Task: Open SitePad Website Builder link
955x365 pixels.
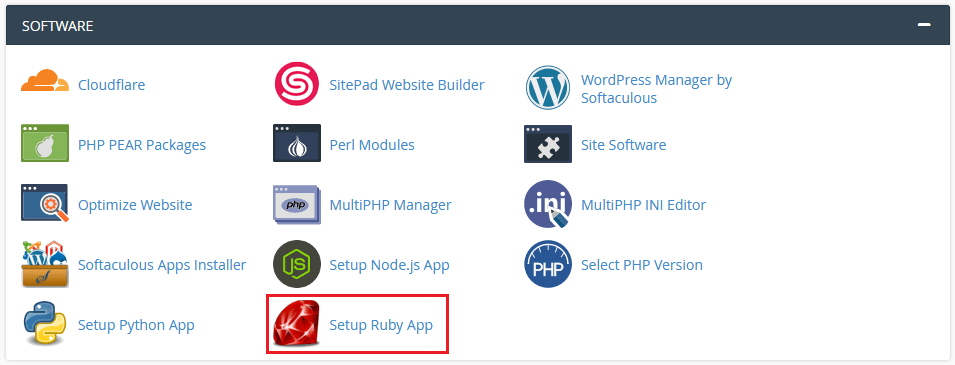Action: point(407,85)
